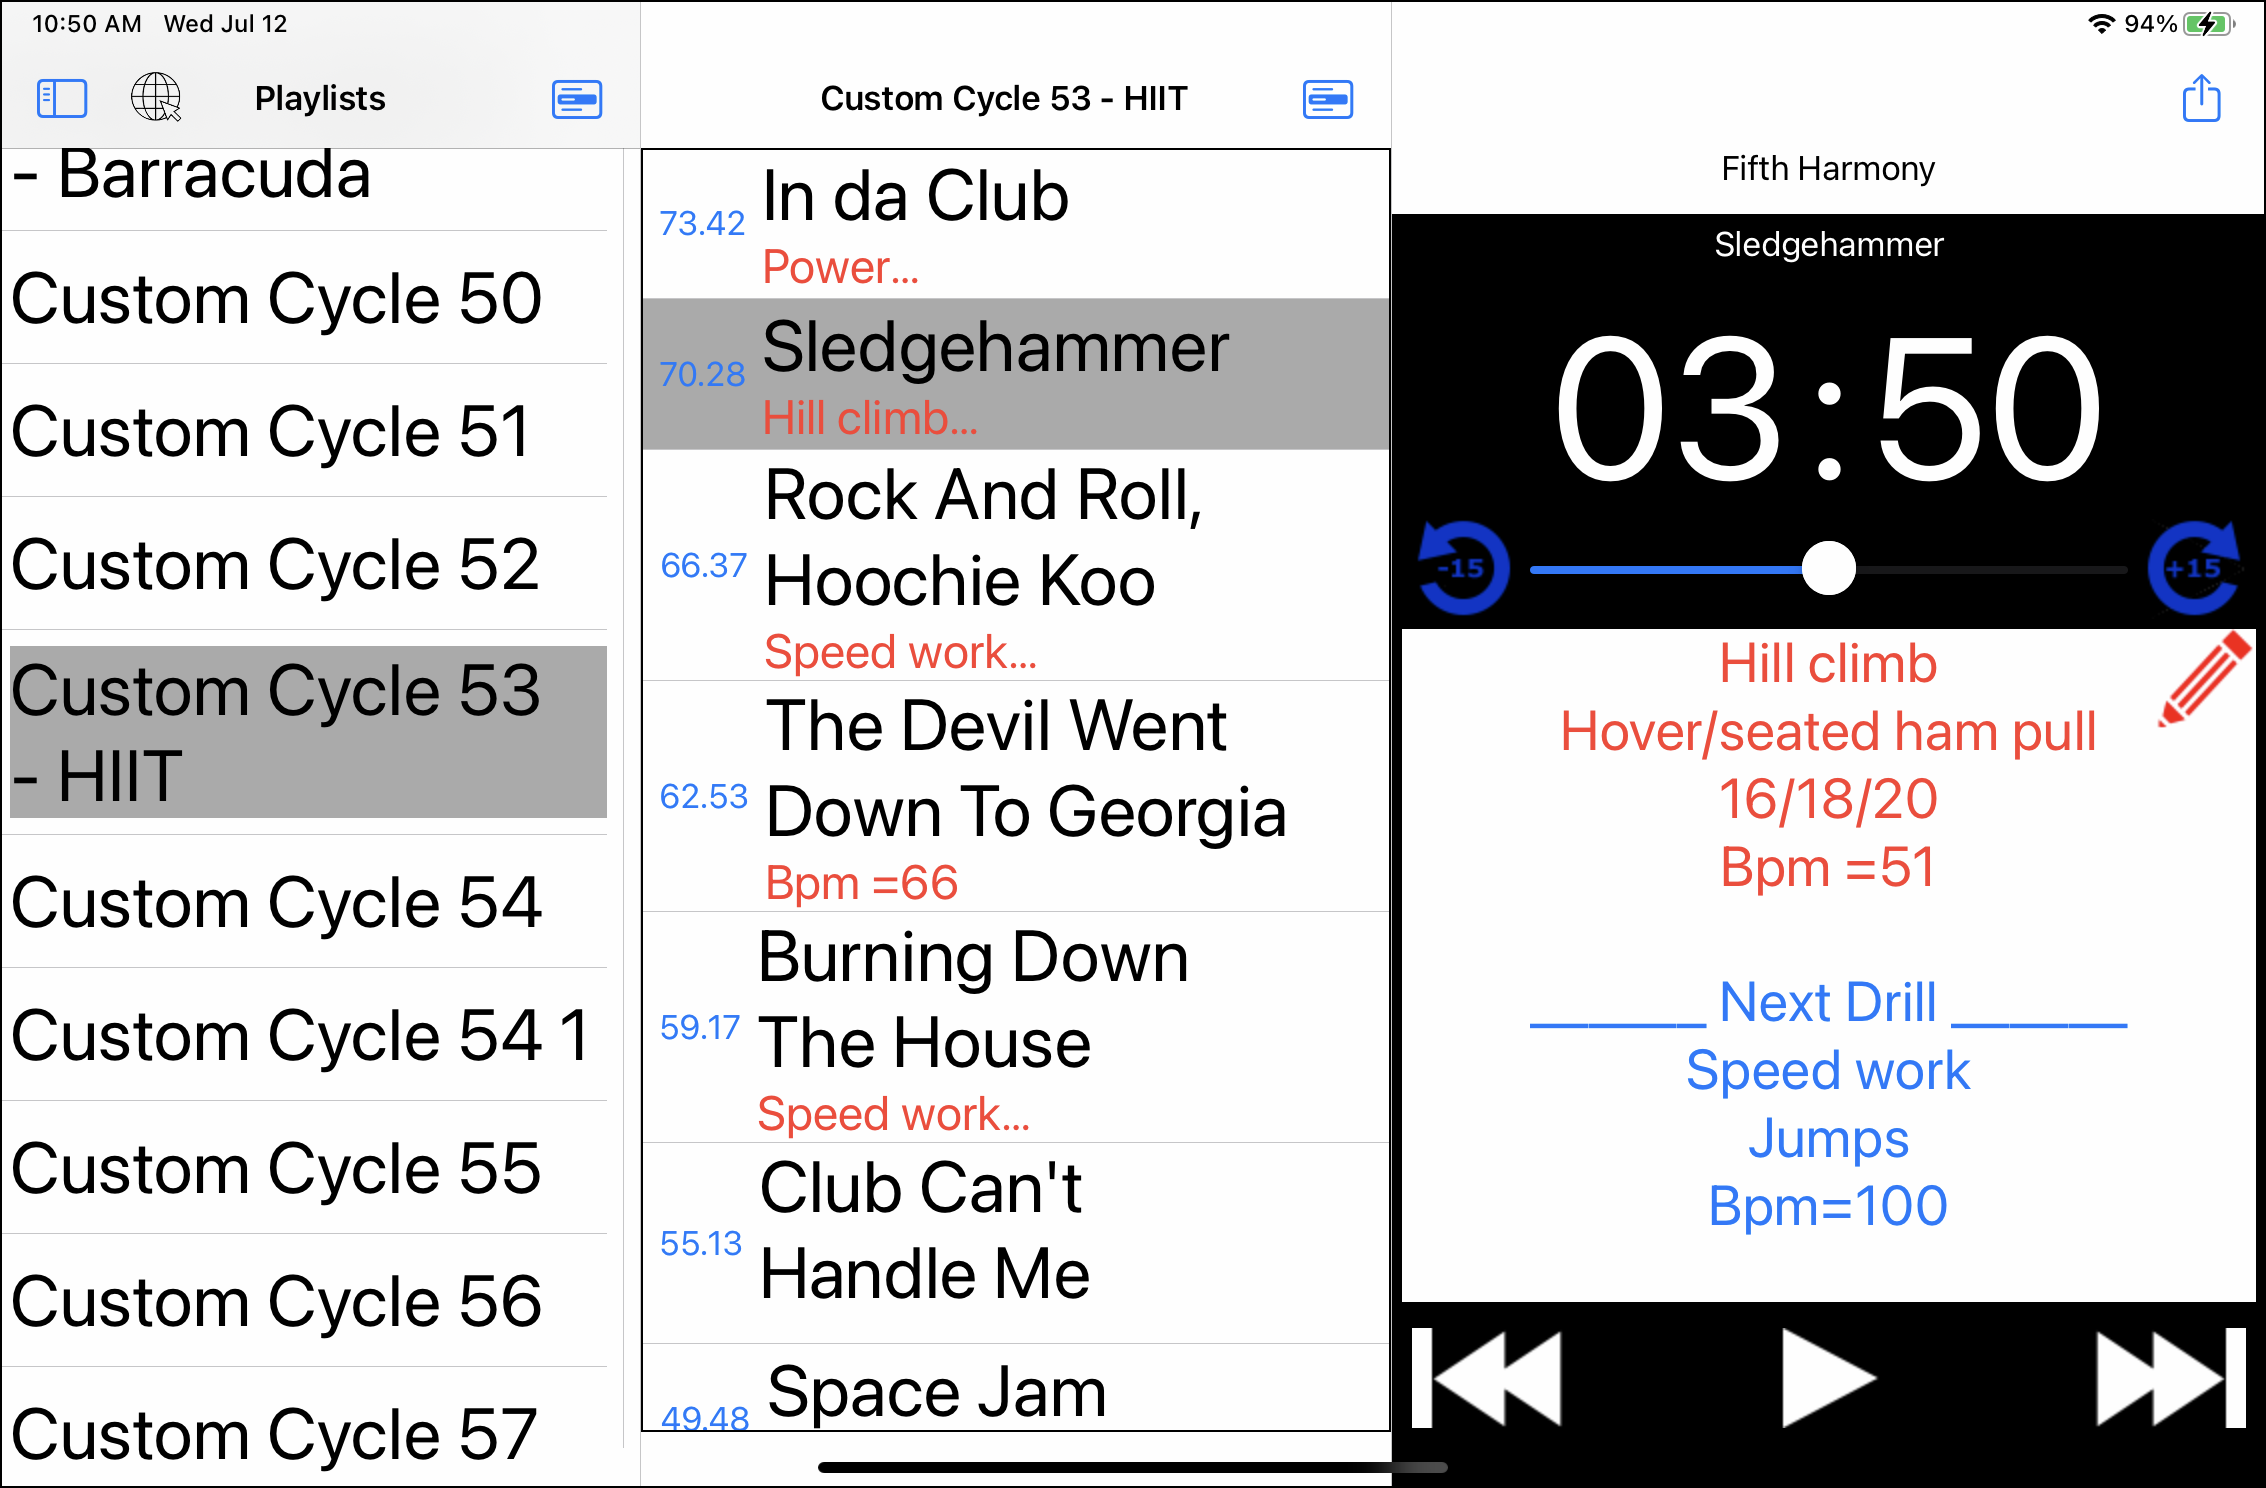Select playlist Custom Cycle 54
The width and height of the screenshot is (2266, 1488).
305,902
